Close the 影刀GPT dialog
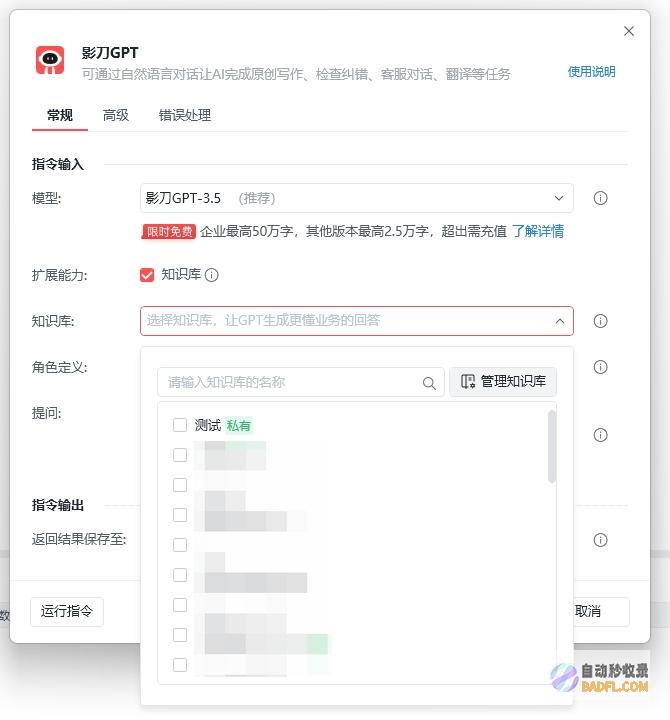Image resolution: width=670 pixels, height=720 pixels. 629,31
